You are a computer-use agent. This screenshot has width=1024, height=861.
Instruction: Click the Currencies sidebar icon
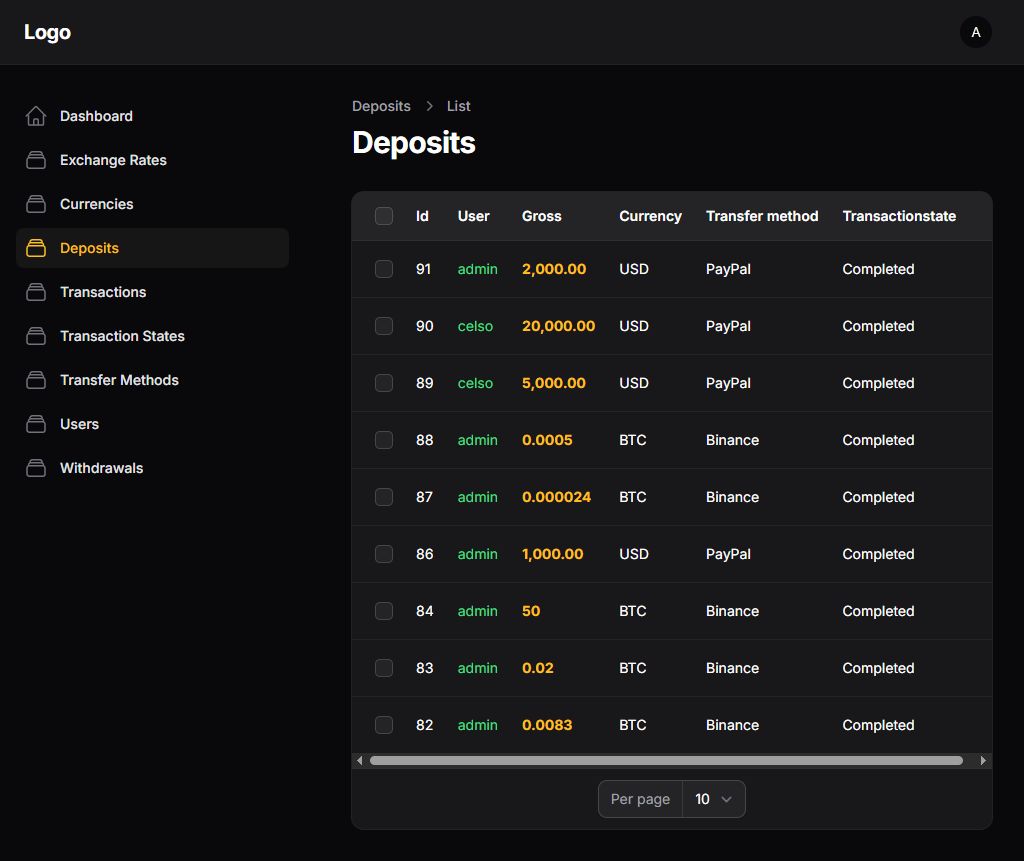click(x=36, y=204)
